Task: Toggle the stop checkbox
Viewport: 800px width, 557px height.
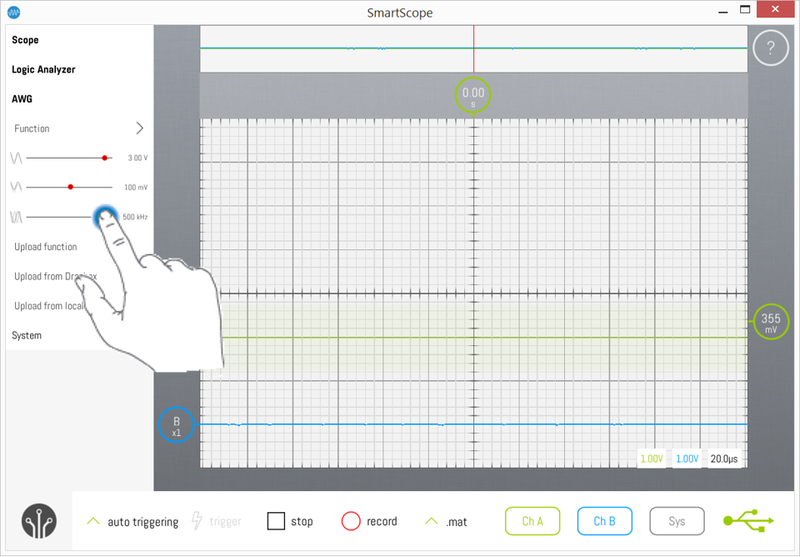Action: click(276, 521)
